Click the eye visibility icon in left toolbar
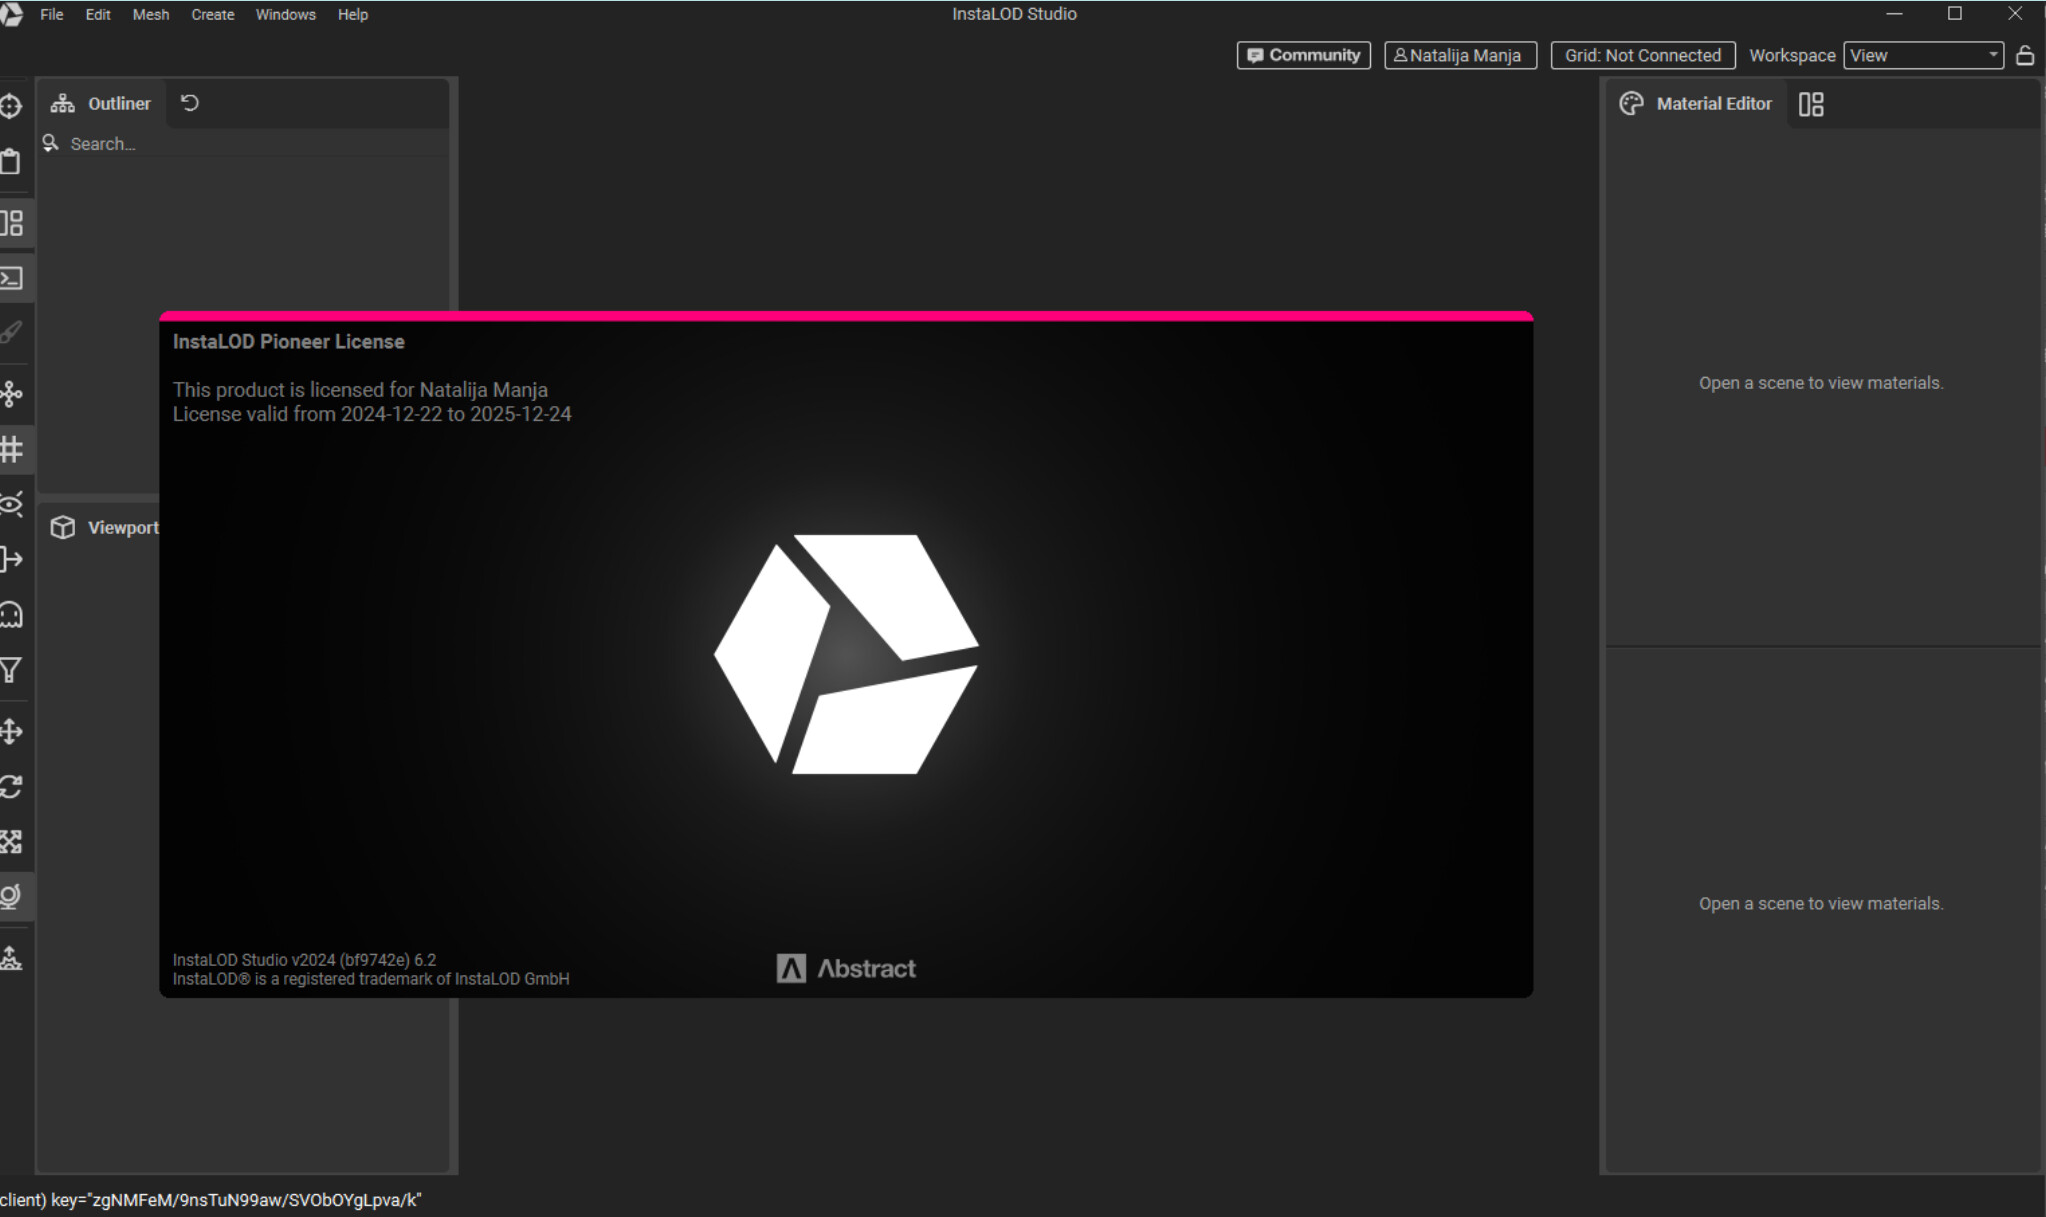Image resolution: width=2046 pixels, height=1217 pixels. (x=11, y=504)
